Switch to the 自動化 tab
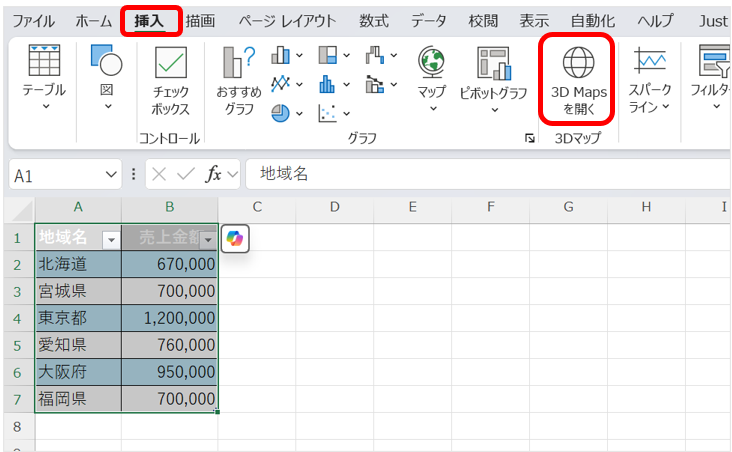This screenshot has width=732, height=452. point(593,21)
